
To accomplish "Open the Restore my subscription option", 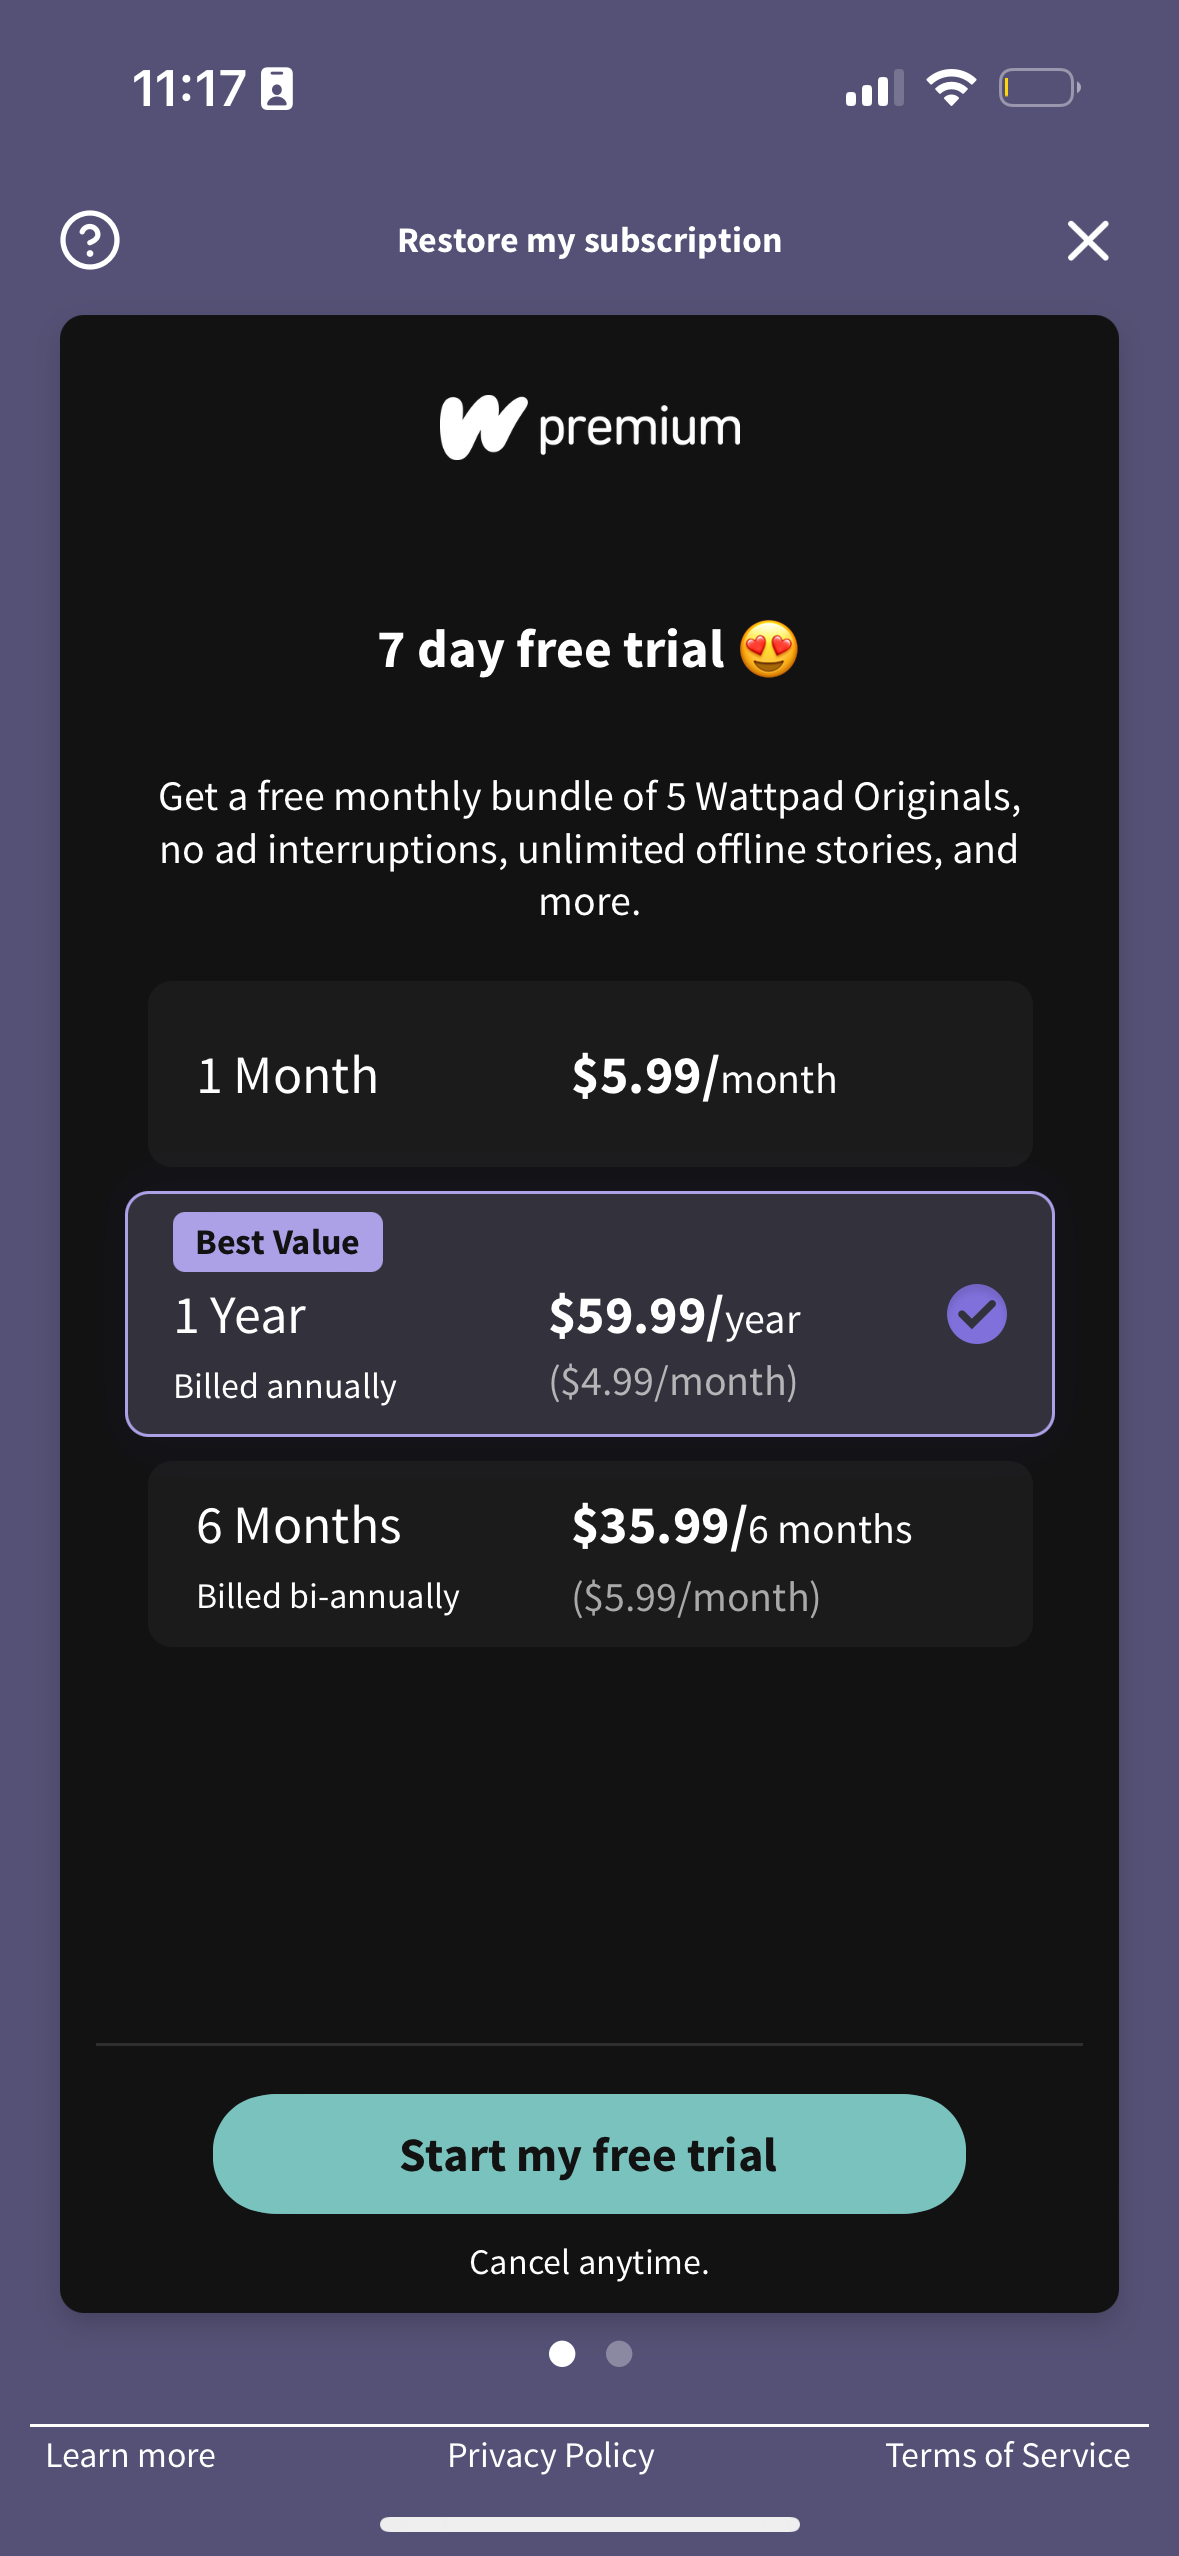I will [x=589, y=239].
